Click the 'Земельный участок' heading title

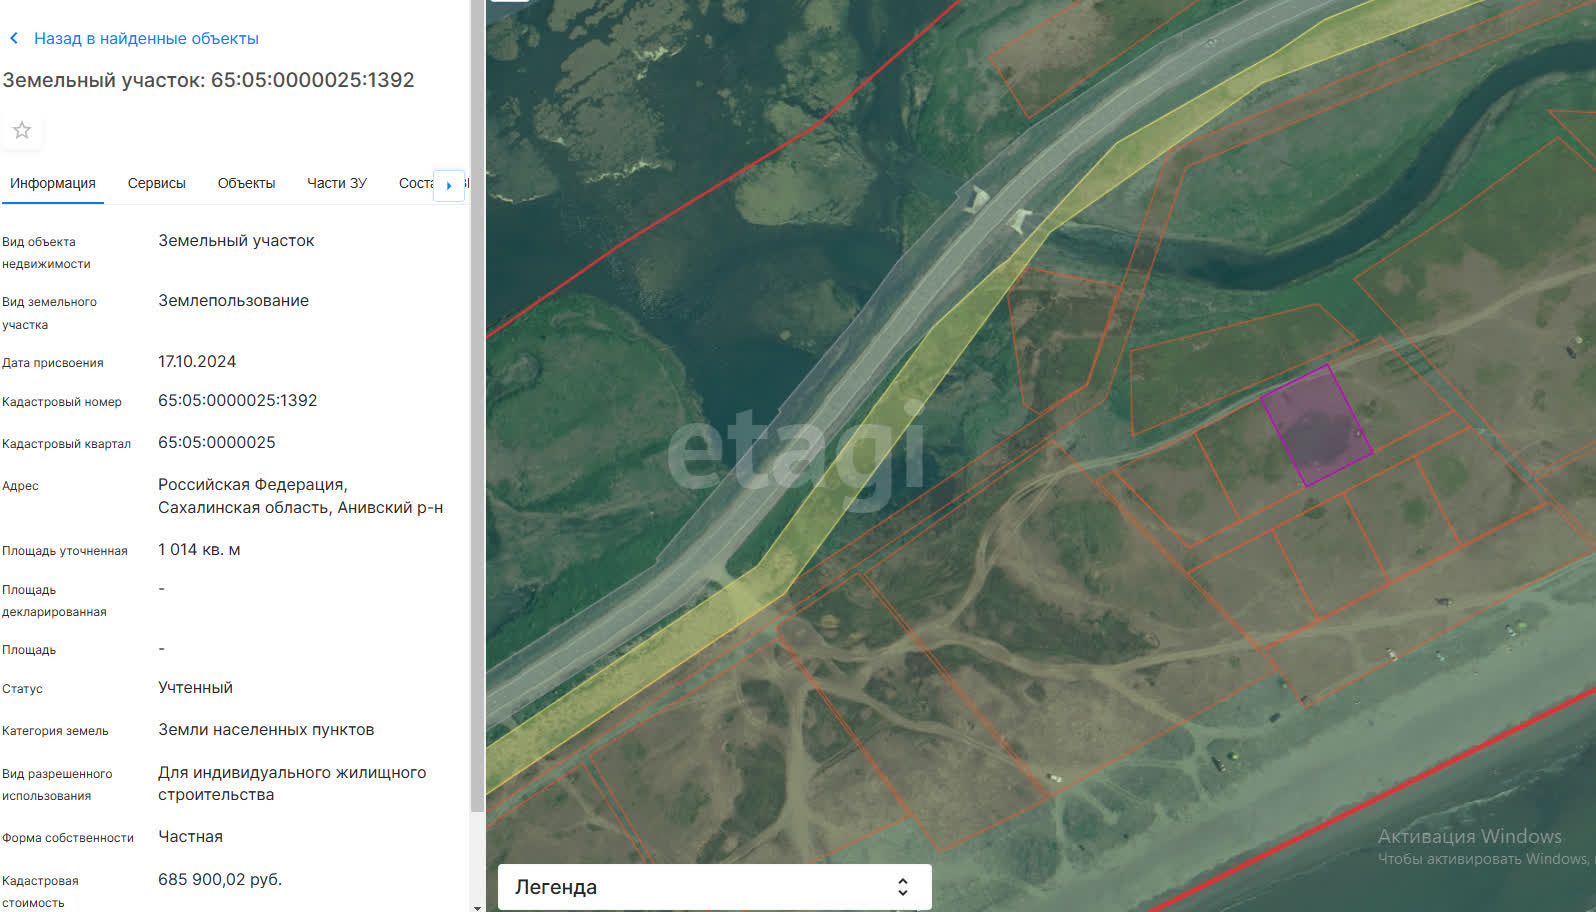point(208,80)
